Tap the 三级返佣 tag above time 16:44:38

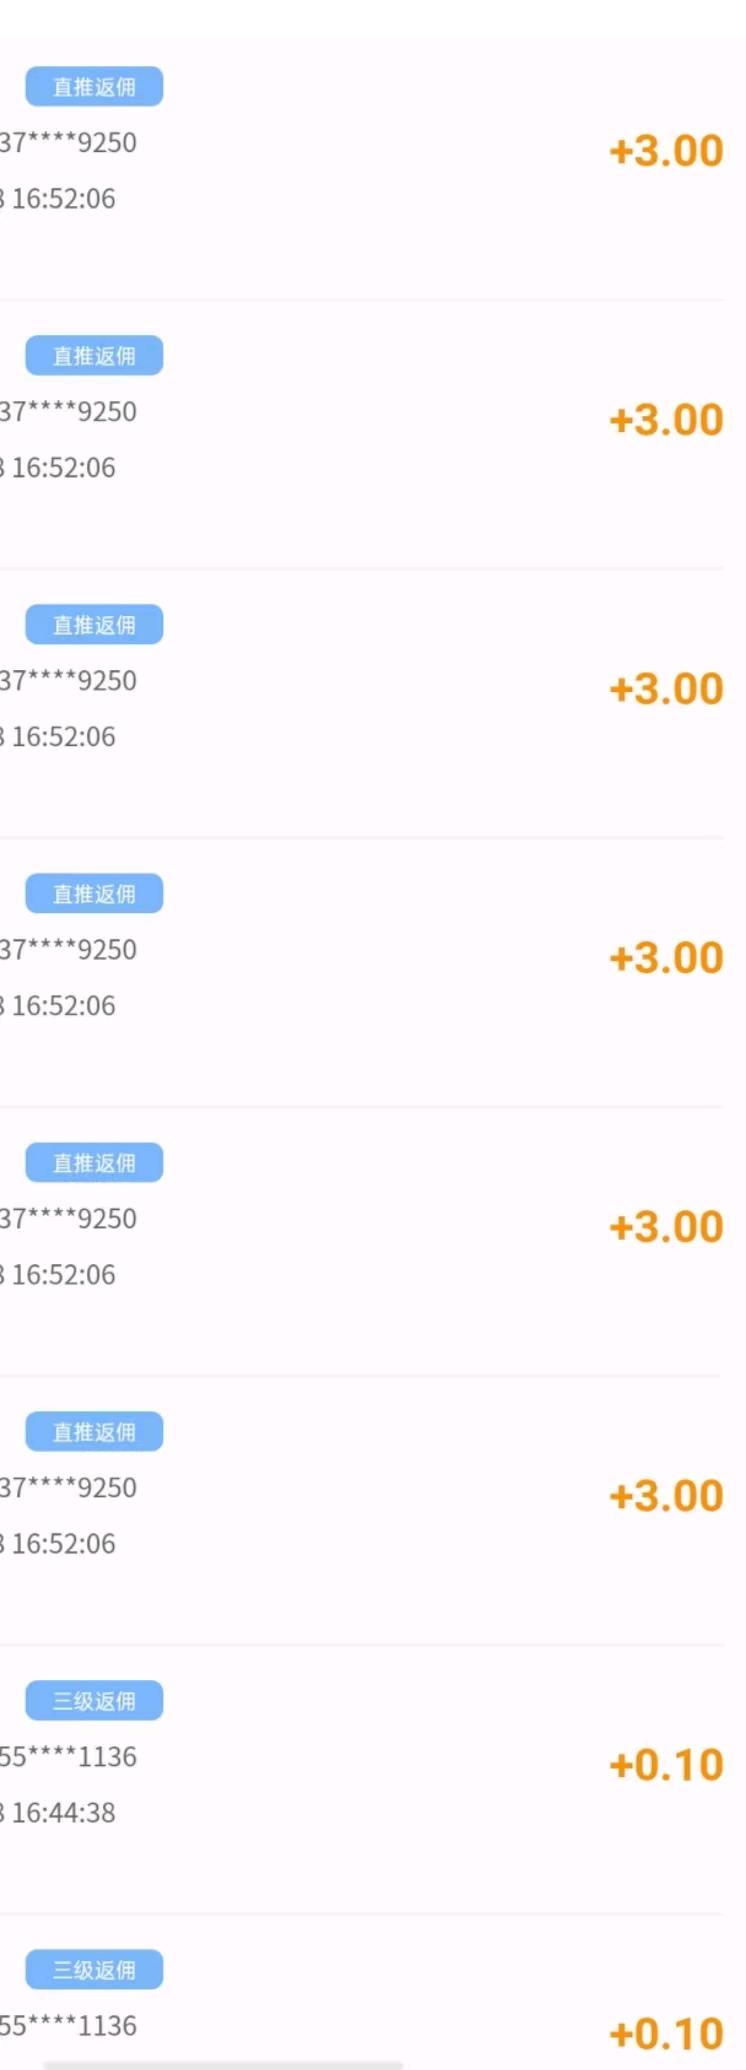point(94,1701)
